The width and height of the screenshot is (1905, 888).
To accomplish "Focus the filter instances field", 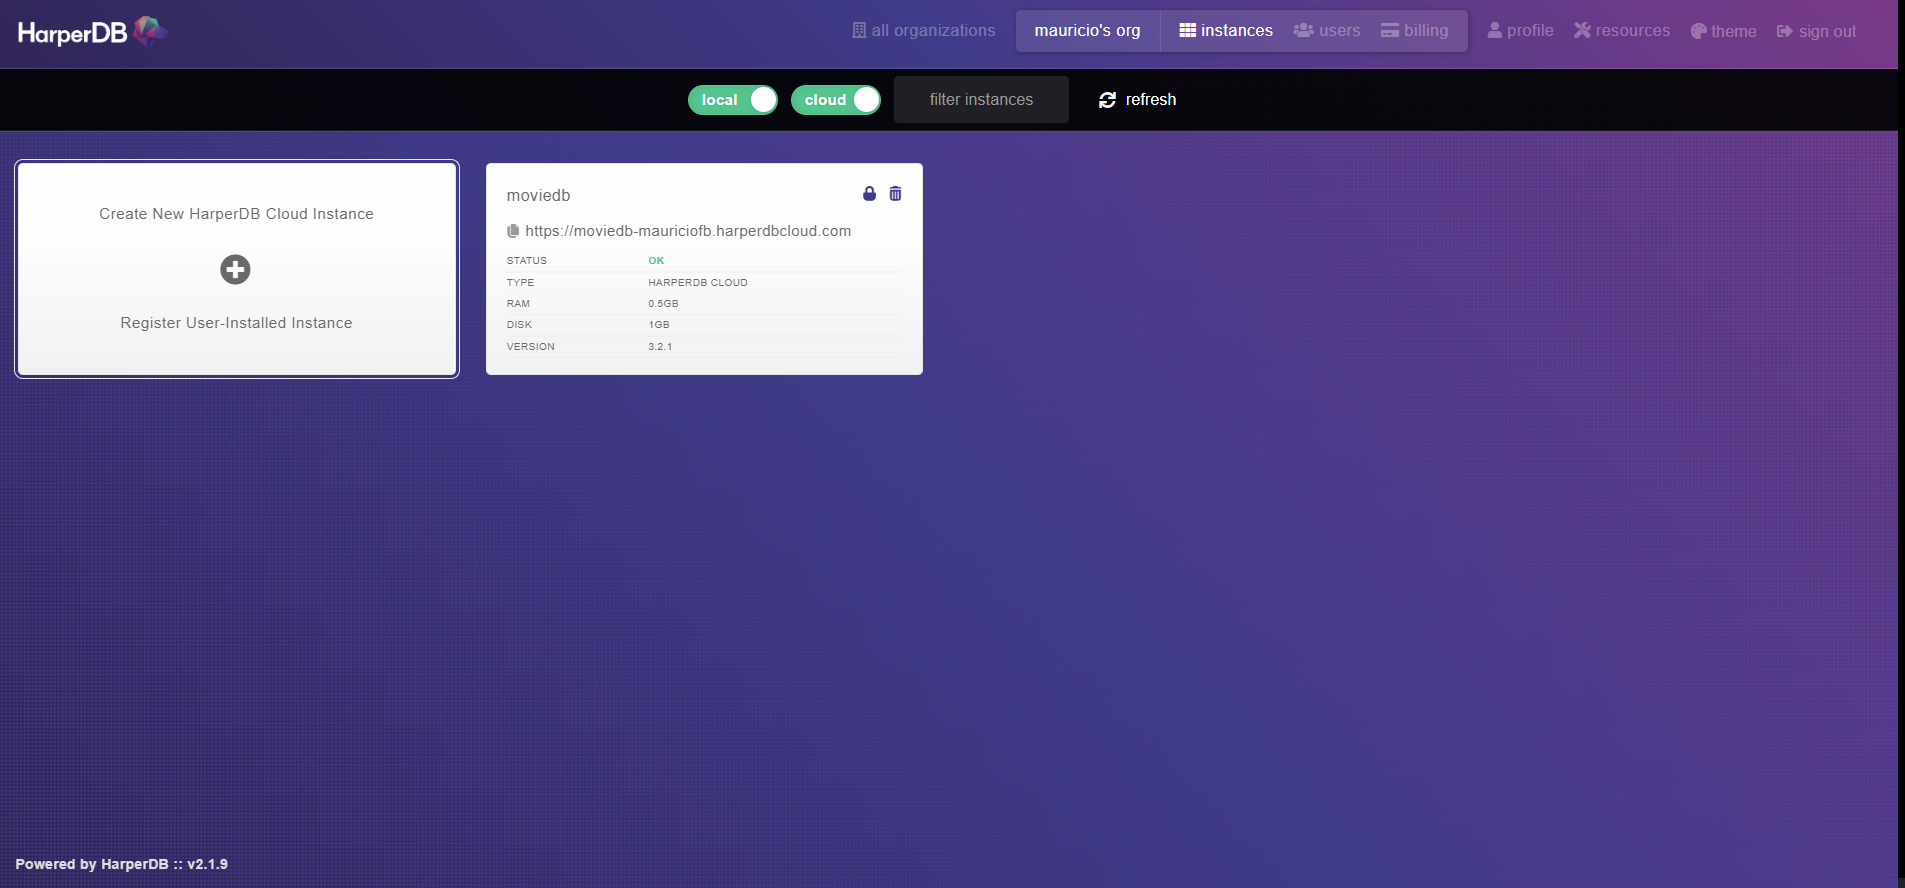I will [x=981, y=100].
